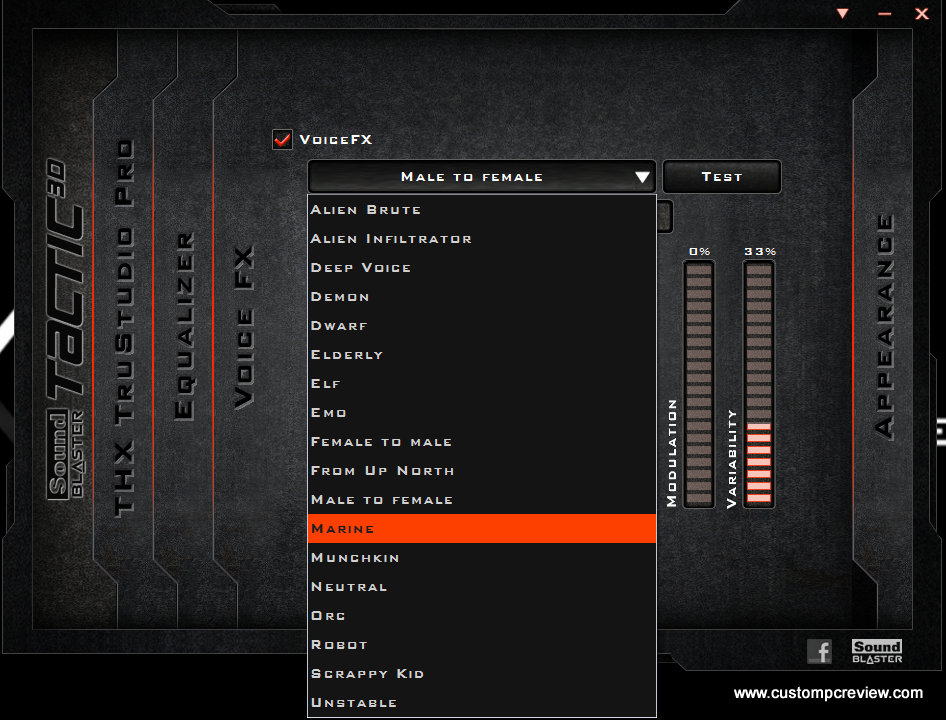Click the orange triangle menu icon
This screenshot has width=946, height=720.
tap(843, 13)
